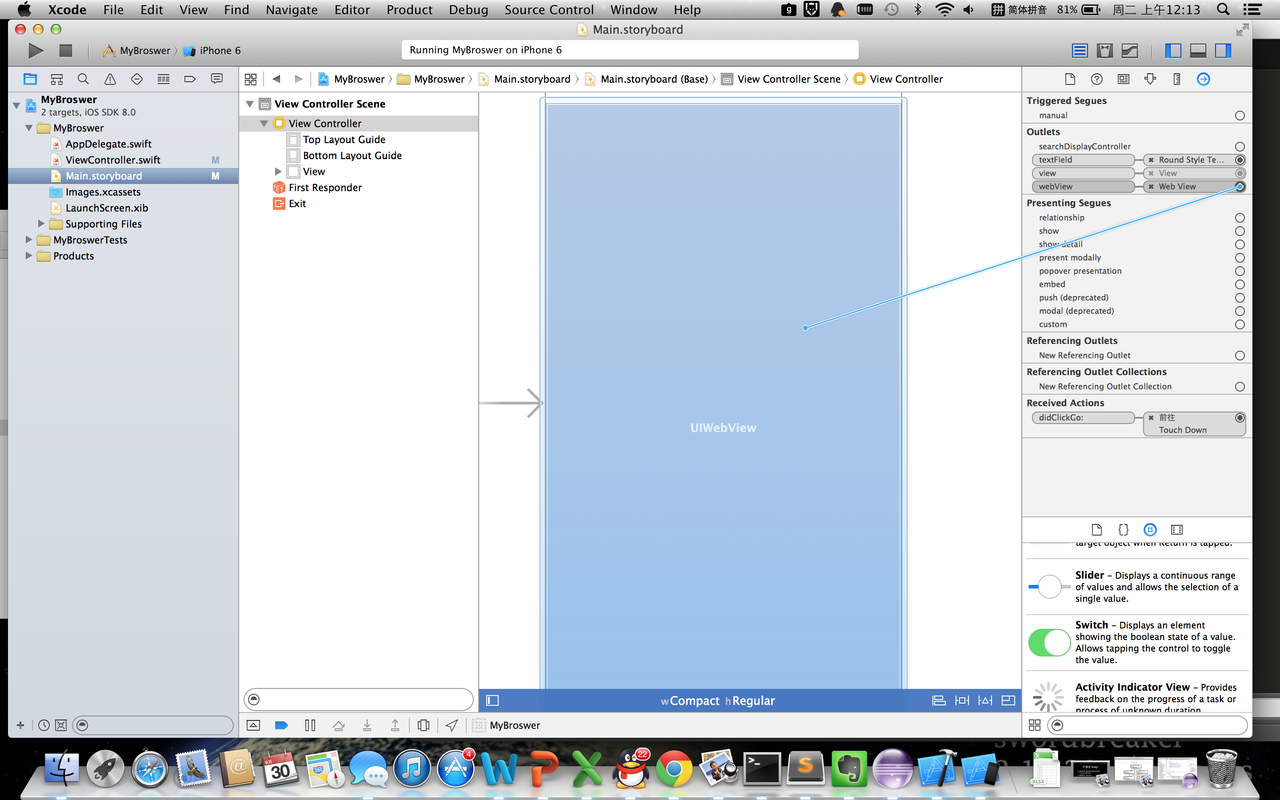This screenshot has height=800, width=1280.
Task: Expand the Supporting Files folder
Action: [x=41, y=224]
